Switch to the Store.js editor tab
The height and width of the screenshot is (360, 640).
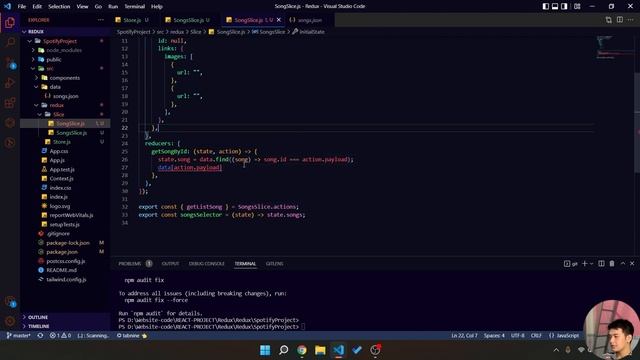coord(132,20)
